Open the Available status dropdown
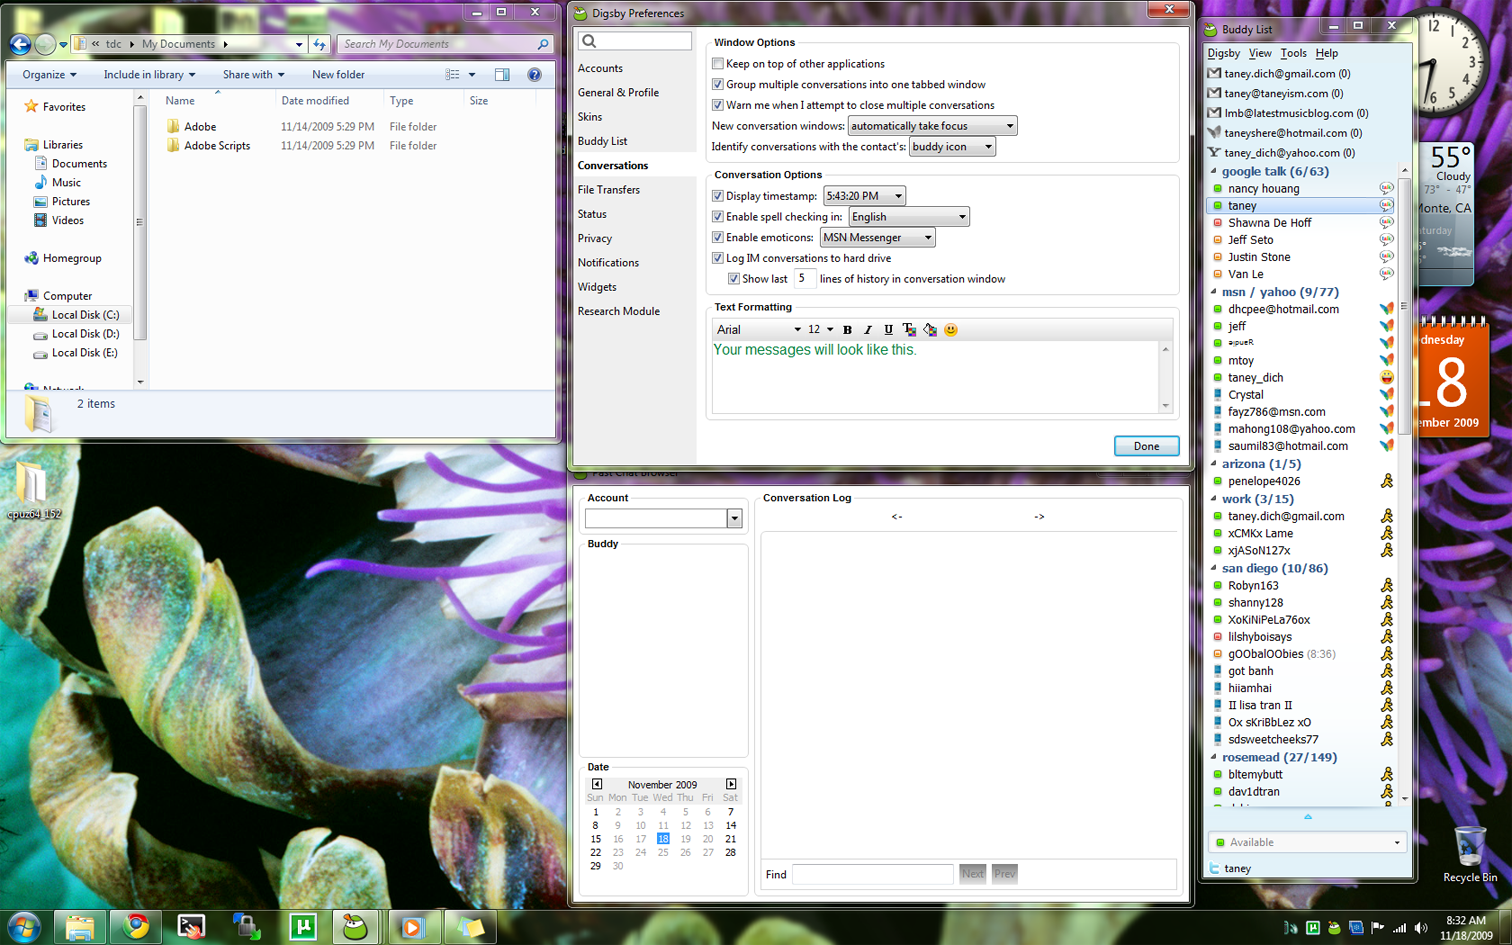 pyautogui.click(x=1307, y=842)
